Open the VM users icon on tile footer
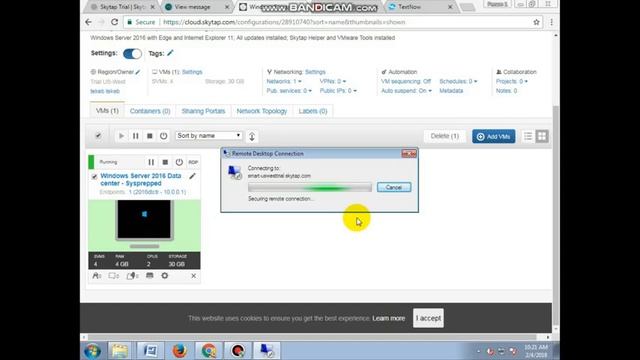Viewport: 640px width, 360px height. pyautogui.click(x=97, y=276)
